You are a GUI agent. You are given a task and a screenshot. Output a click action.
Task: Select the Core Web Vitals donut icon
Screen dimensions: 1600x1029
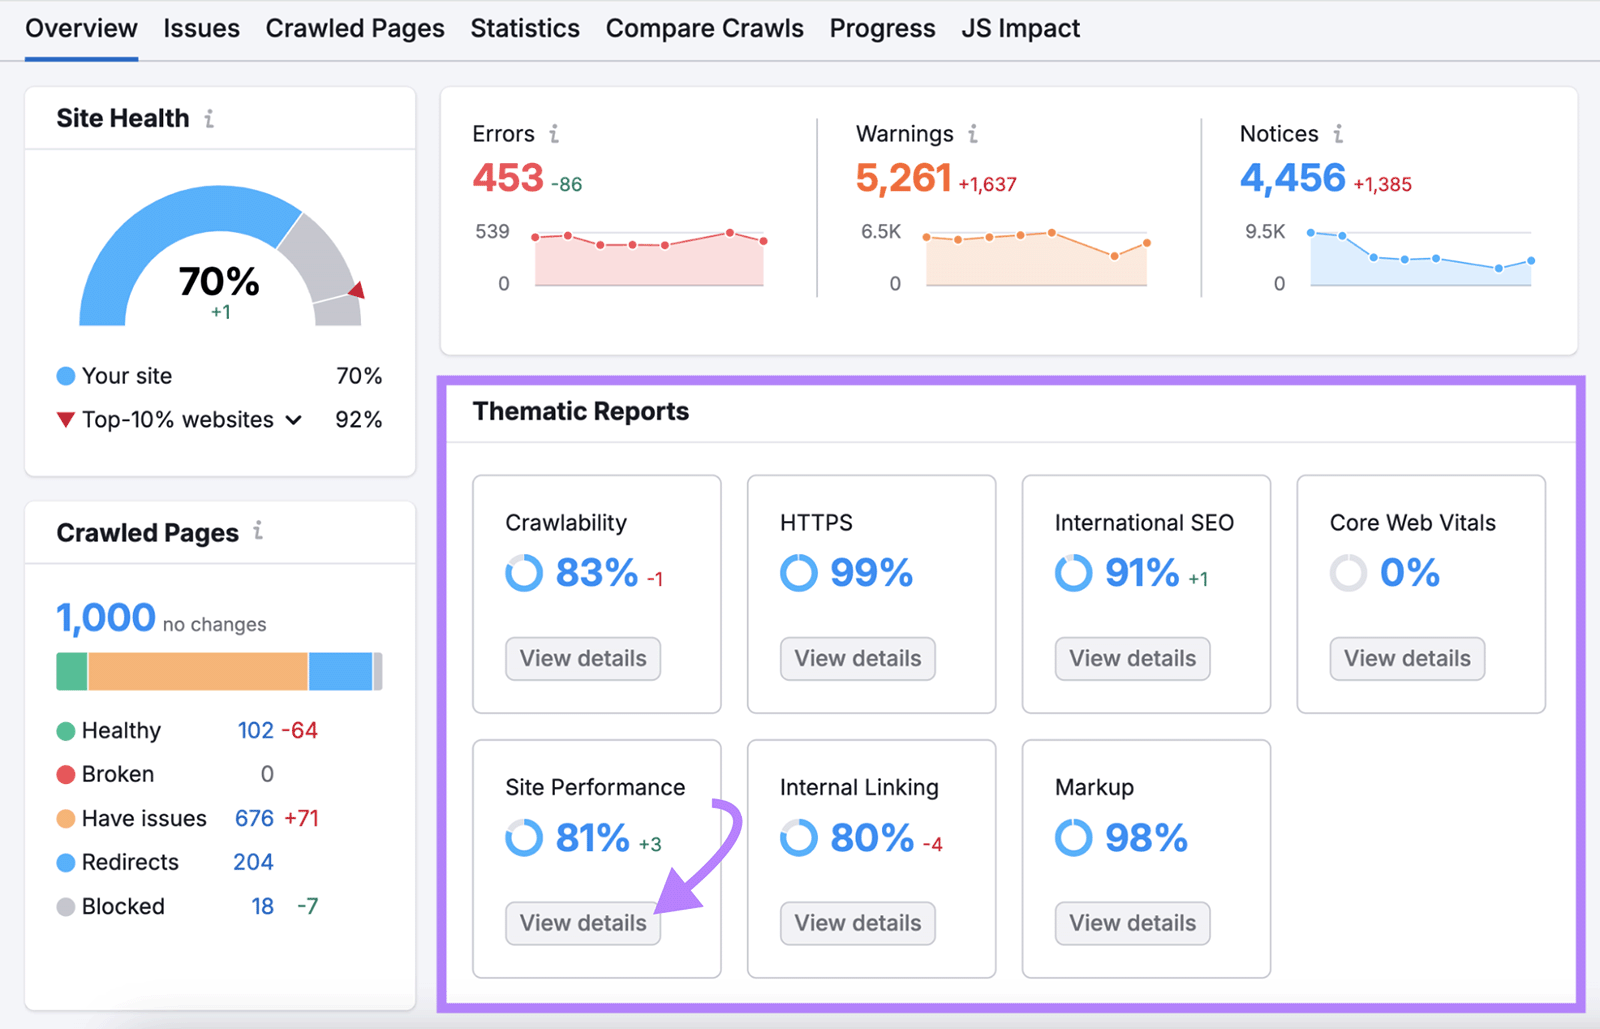[x=1348, y=573]
